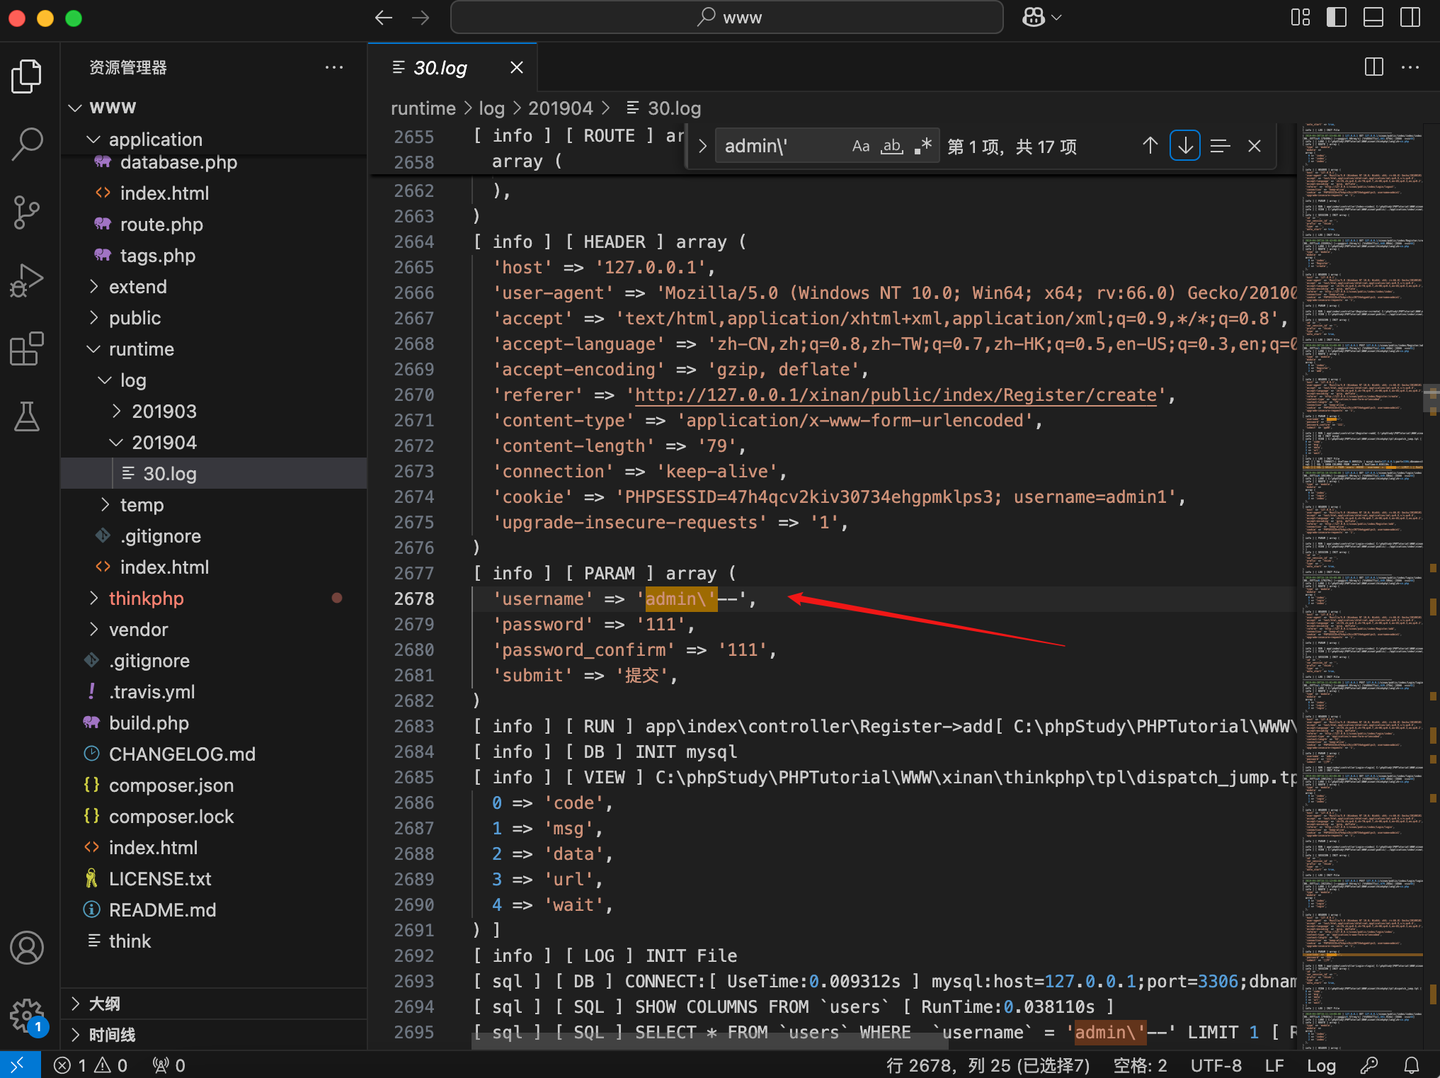Open the Extensions view
Viewport: 1440px width, 1078px height.
27,348
